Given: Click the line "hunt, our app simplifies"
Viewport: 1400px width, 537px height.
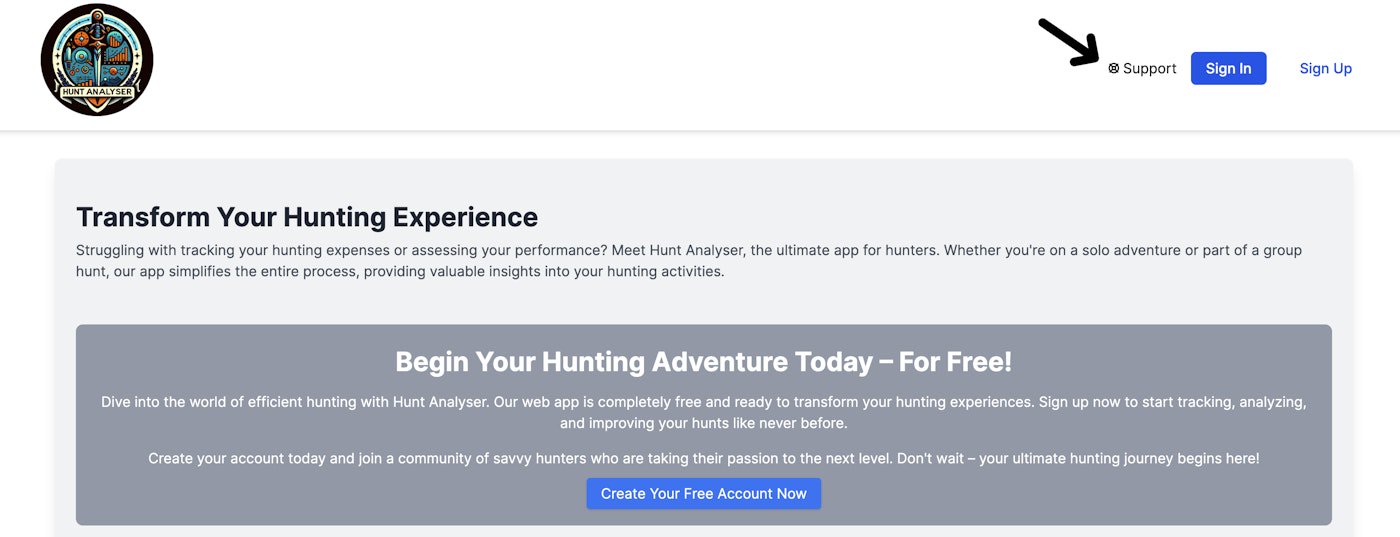Looking at the screenshot, I should pos(400,271).
